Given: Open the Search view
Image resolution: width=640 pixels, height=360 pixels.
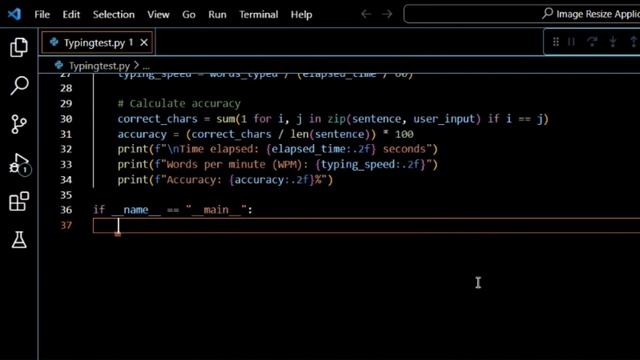Looking at the screenshot, I should pyautogui.click(x=19, y=85).
